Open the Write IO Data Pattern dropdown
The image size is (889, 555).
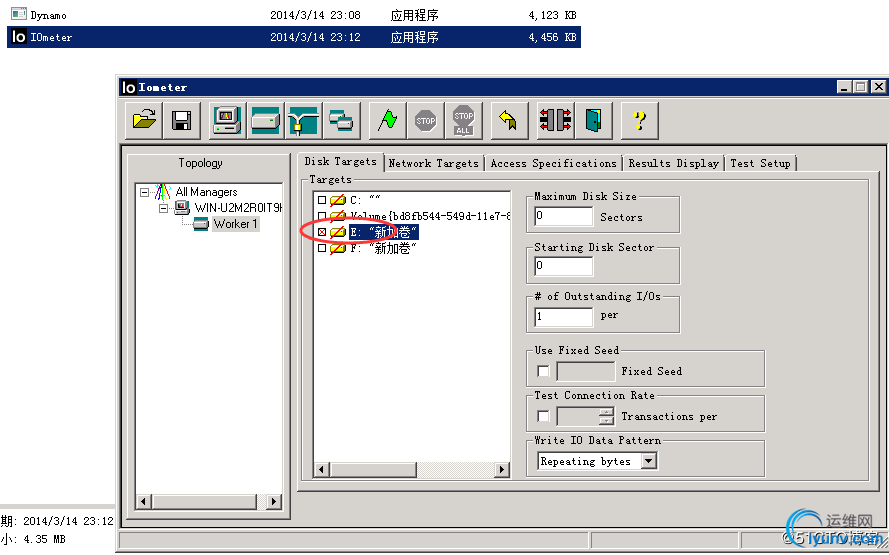pos(649,461)
